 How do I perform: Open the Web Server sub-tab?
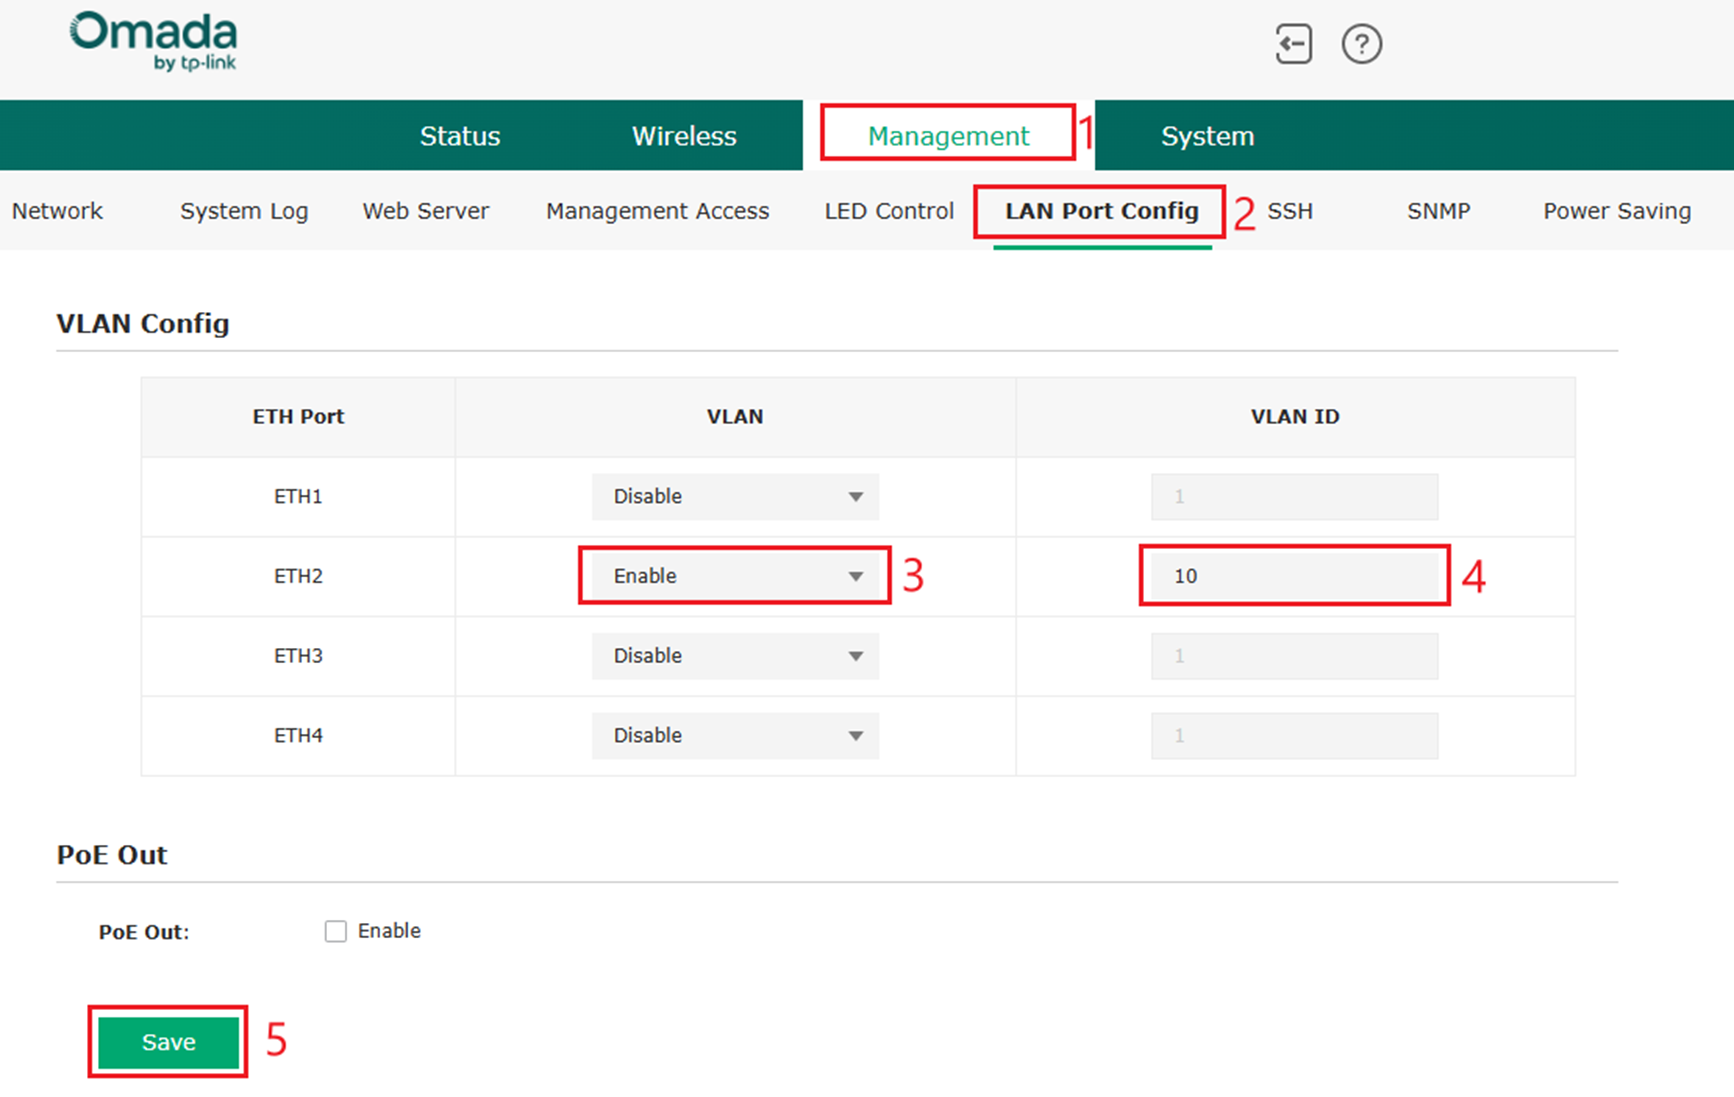(x=426, y=211)
